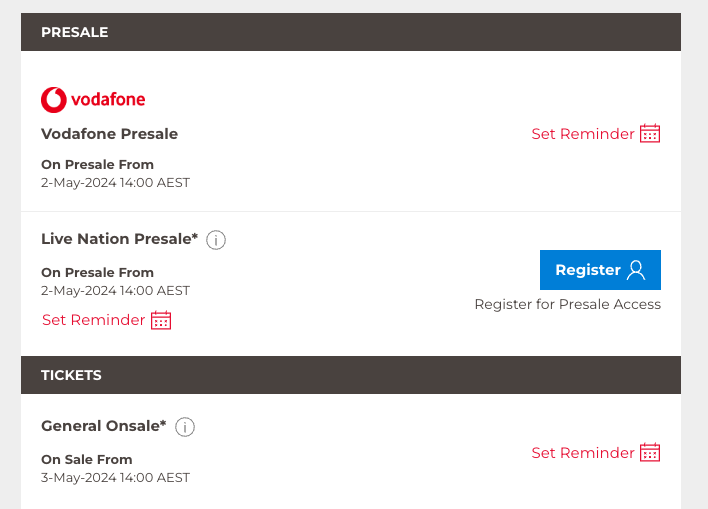
Task: Click the Register for Presale Access text
Action: click(567, 304)
